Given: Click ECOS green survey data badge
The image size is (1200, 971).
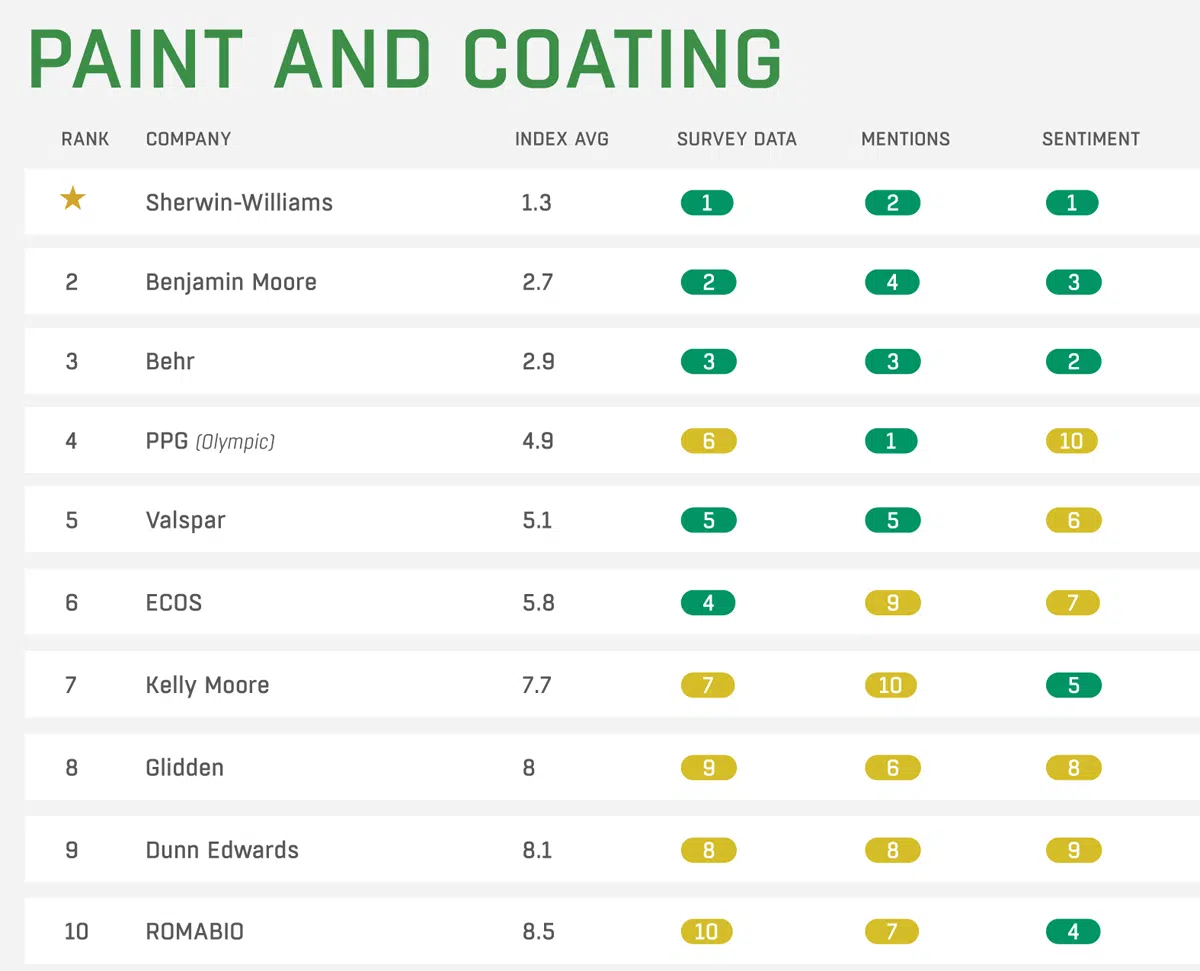Looking at the screenshot, I should [708, 603].
